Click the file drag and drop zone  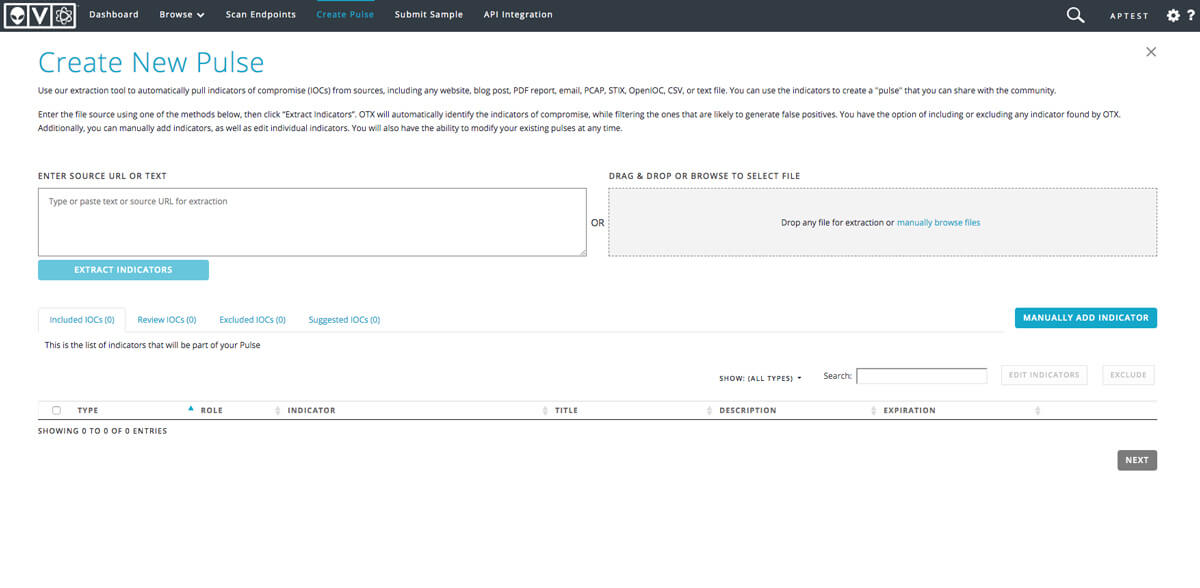(883, 222)
